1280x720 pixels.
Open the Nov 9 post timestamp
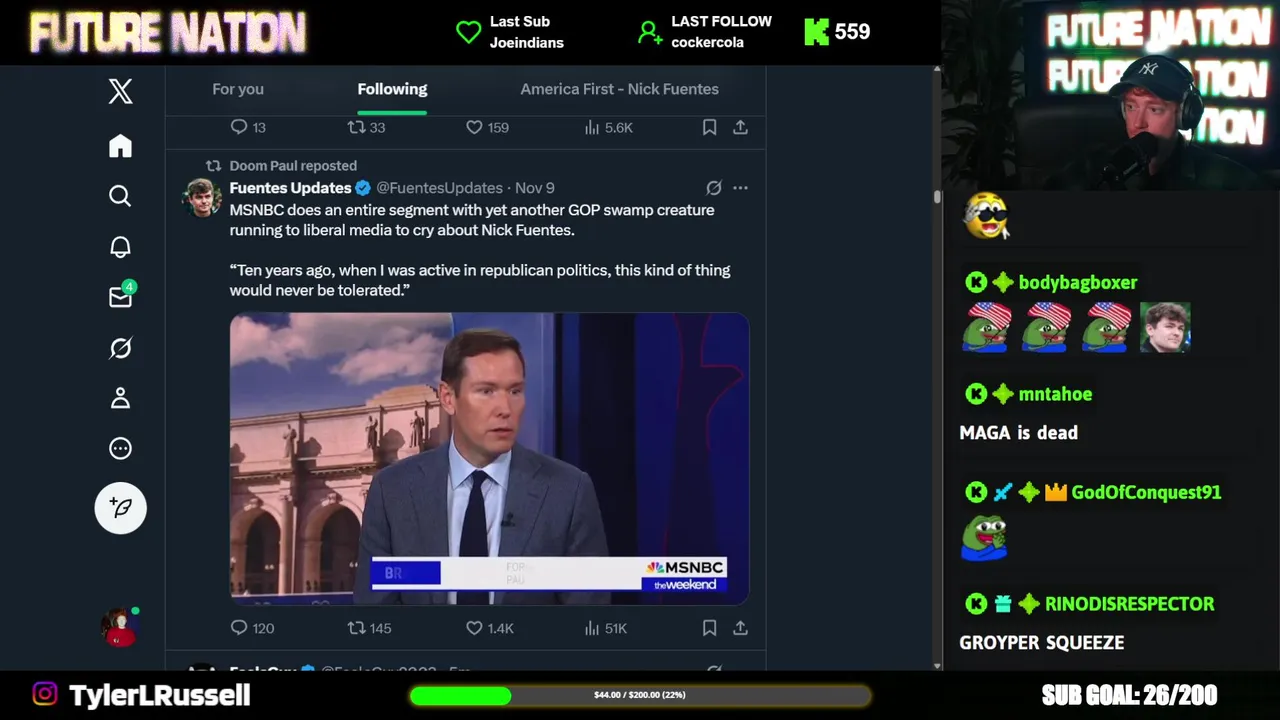[x=535, y=188]
